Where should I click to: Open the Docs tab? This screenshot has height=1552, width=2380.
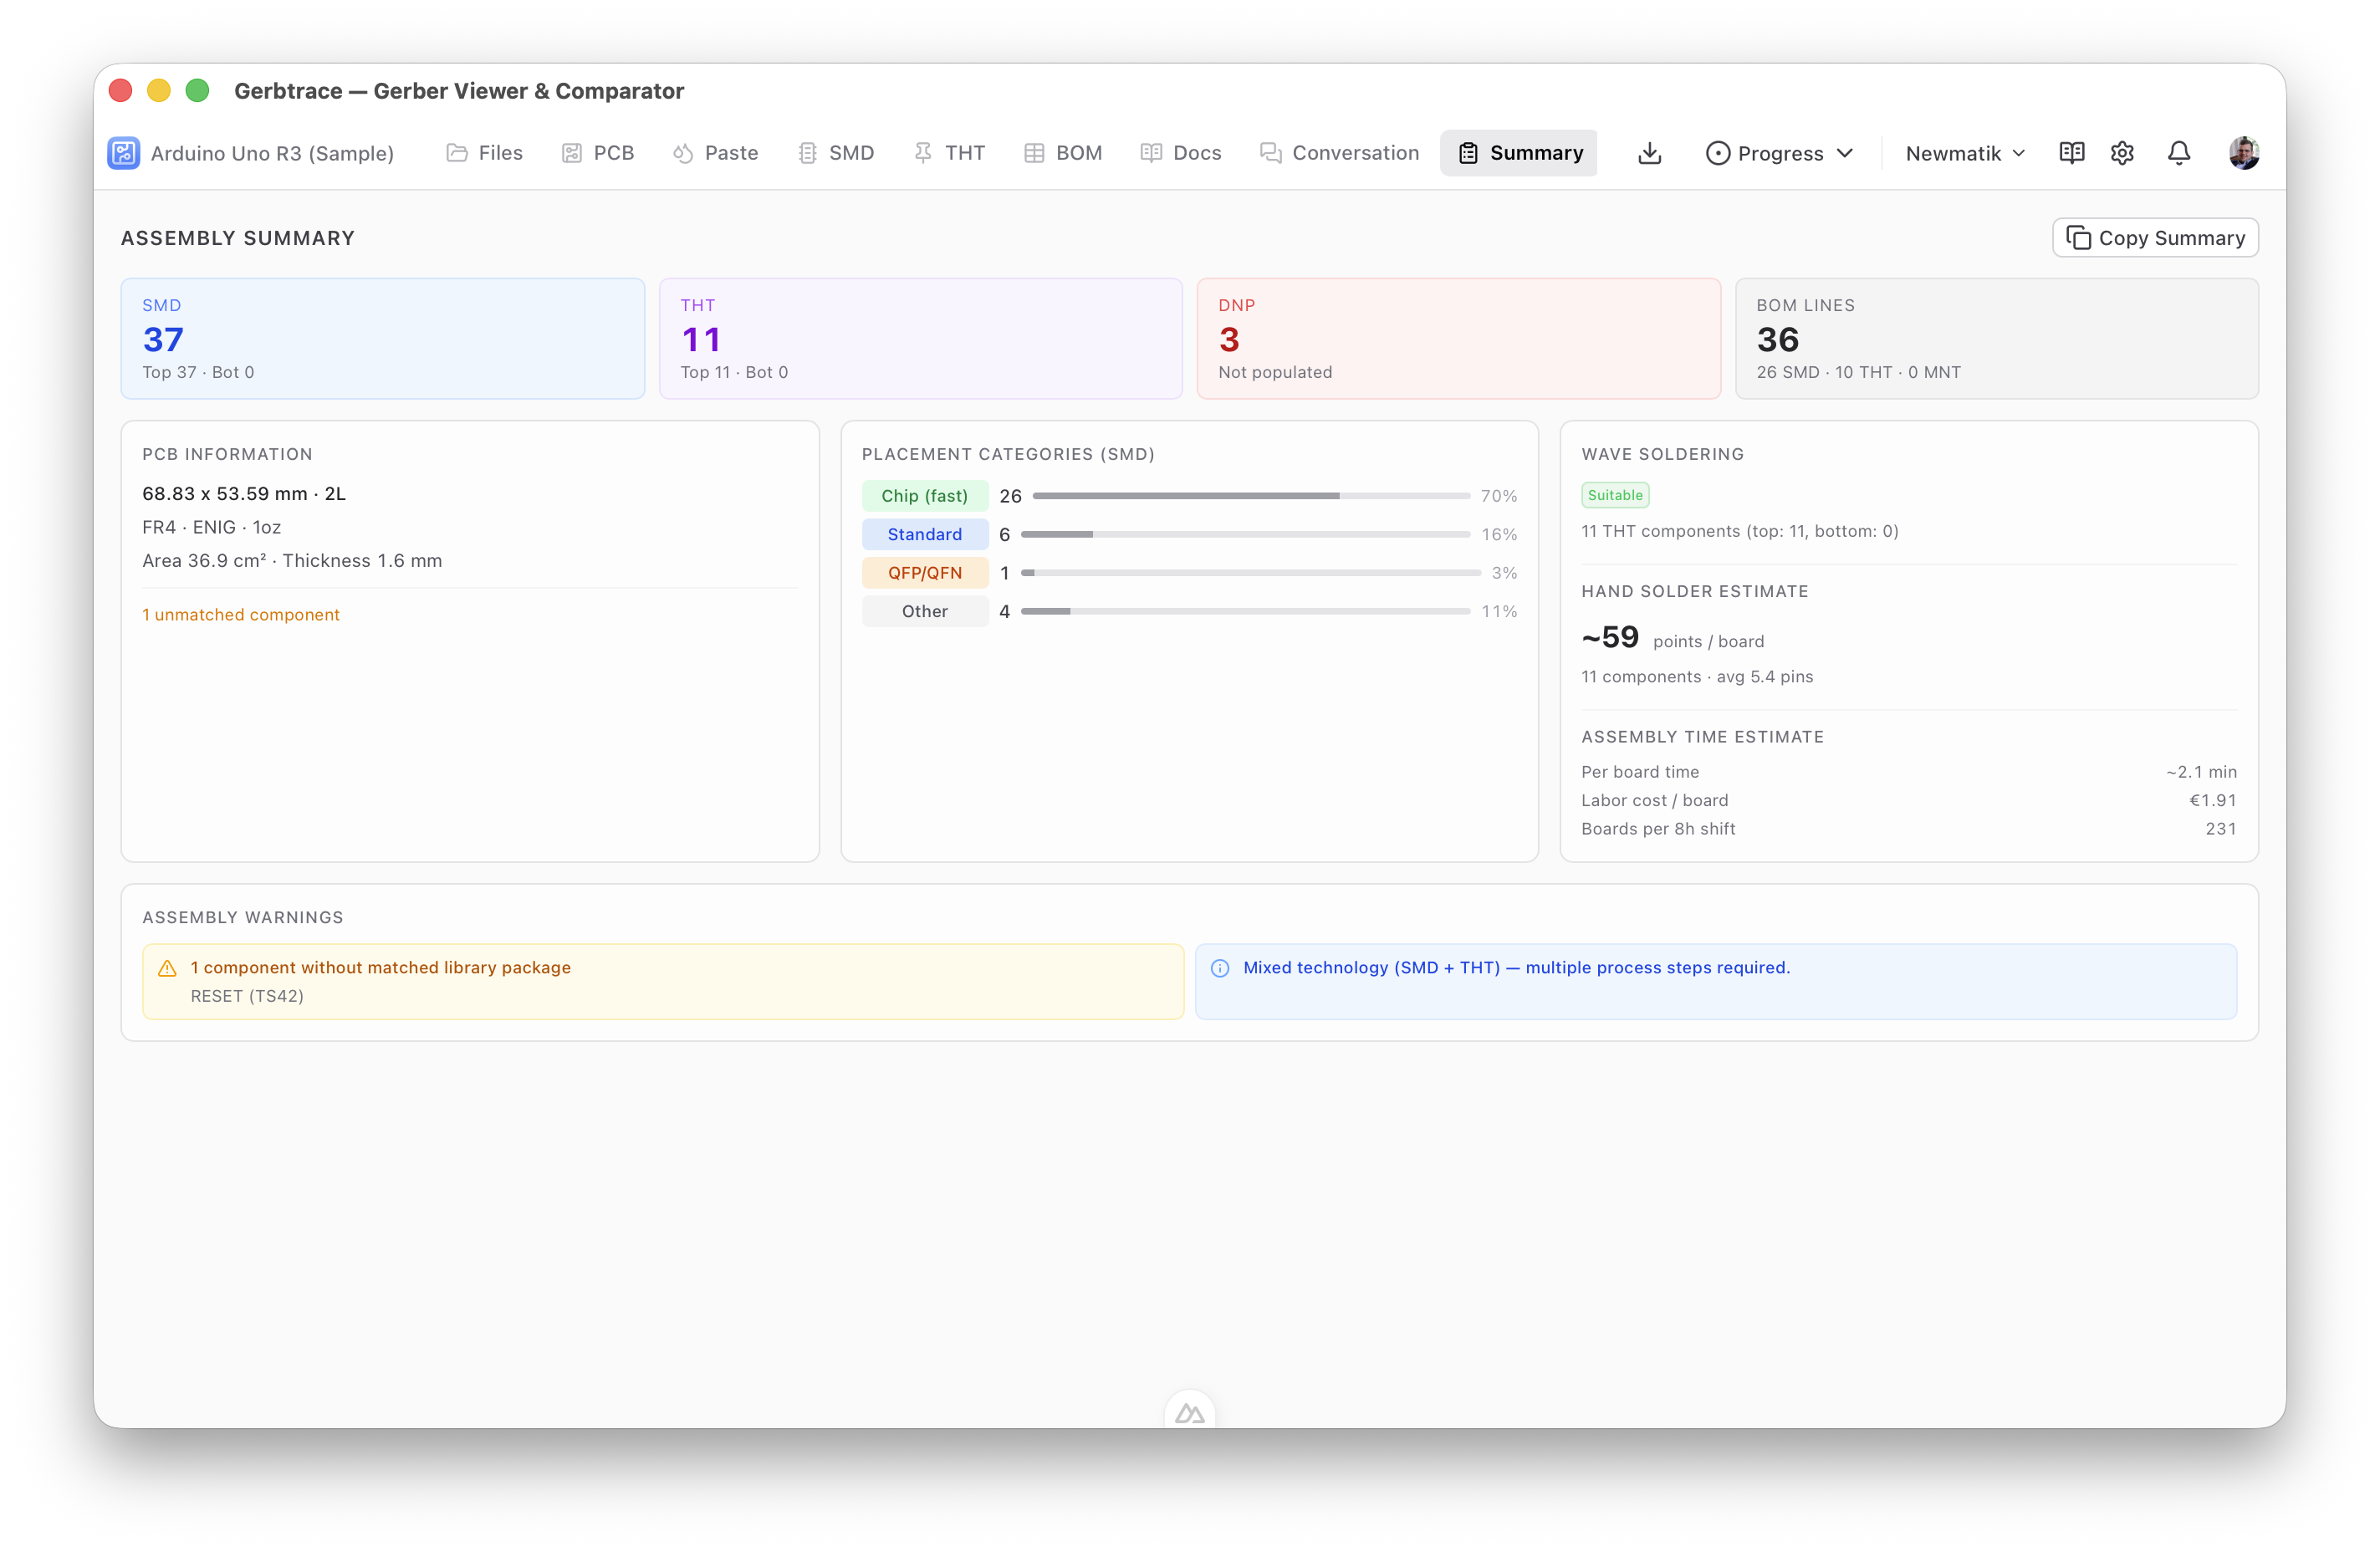(x=1181, y=153)
